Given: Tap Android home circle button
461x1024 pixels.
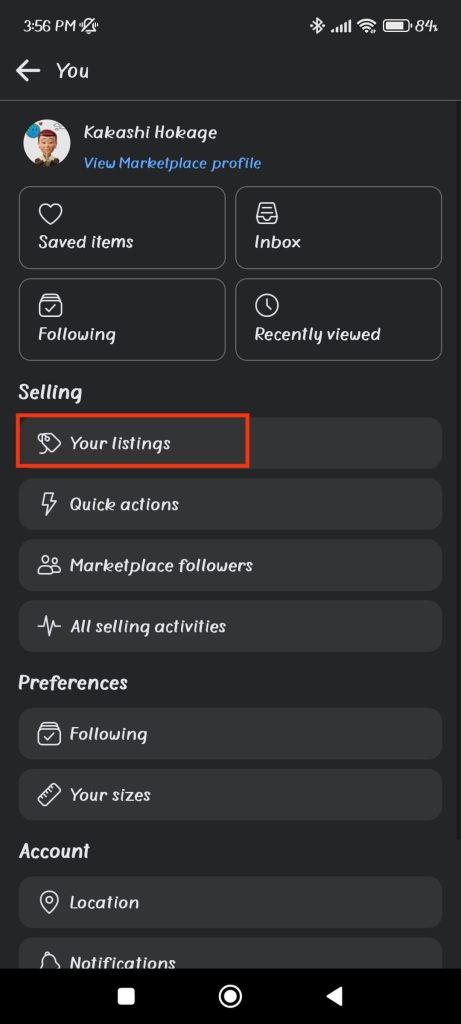Looking at the screenshot, I should coord(230,996).
